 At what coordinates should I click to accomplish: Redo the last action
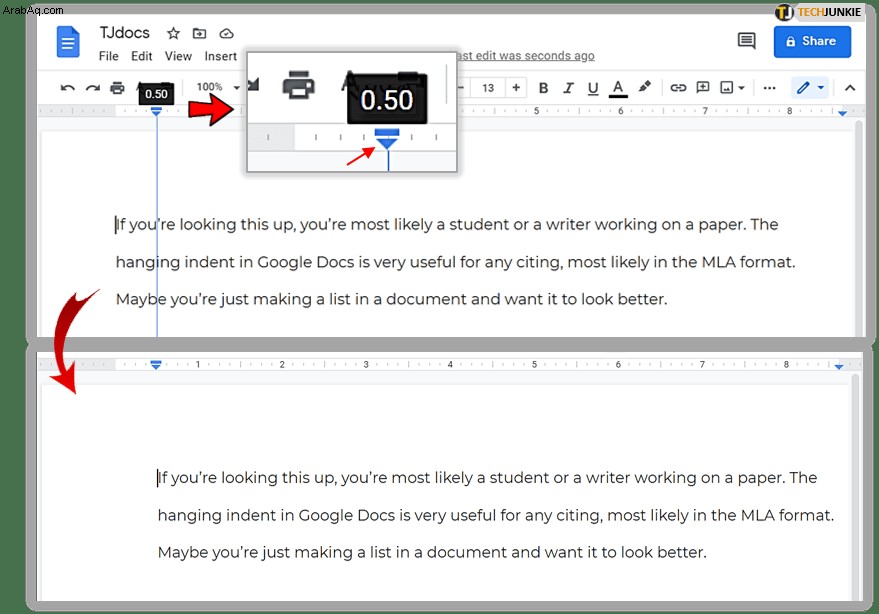(92, 87)
